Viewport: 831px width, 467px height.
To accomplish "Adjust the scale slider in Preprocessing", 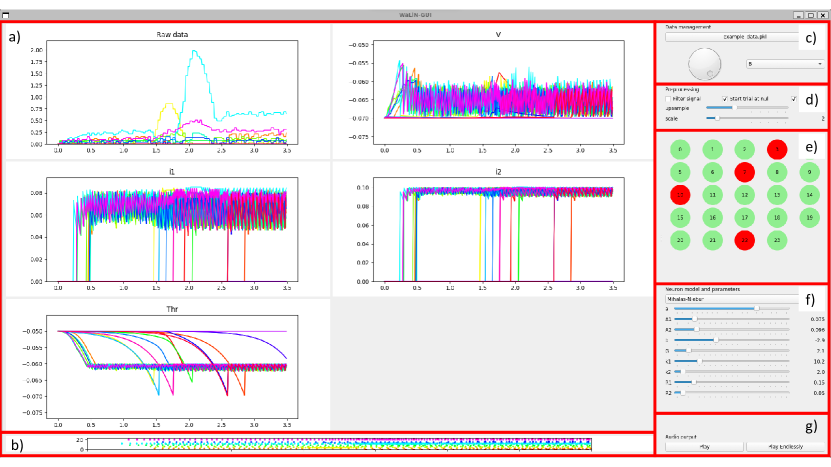I will tap(747, 118).
